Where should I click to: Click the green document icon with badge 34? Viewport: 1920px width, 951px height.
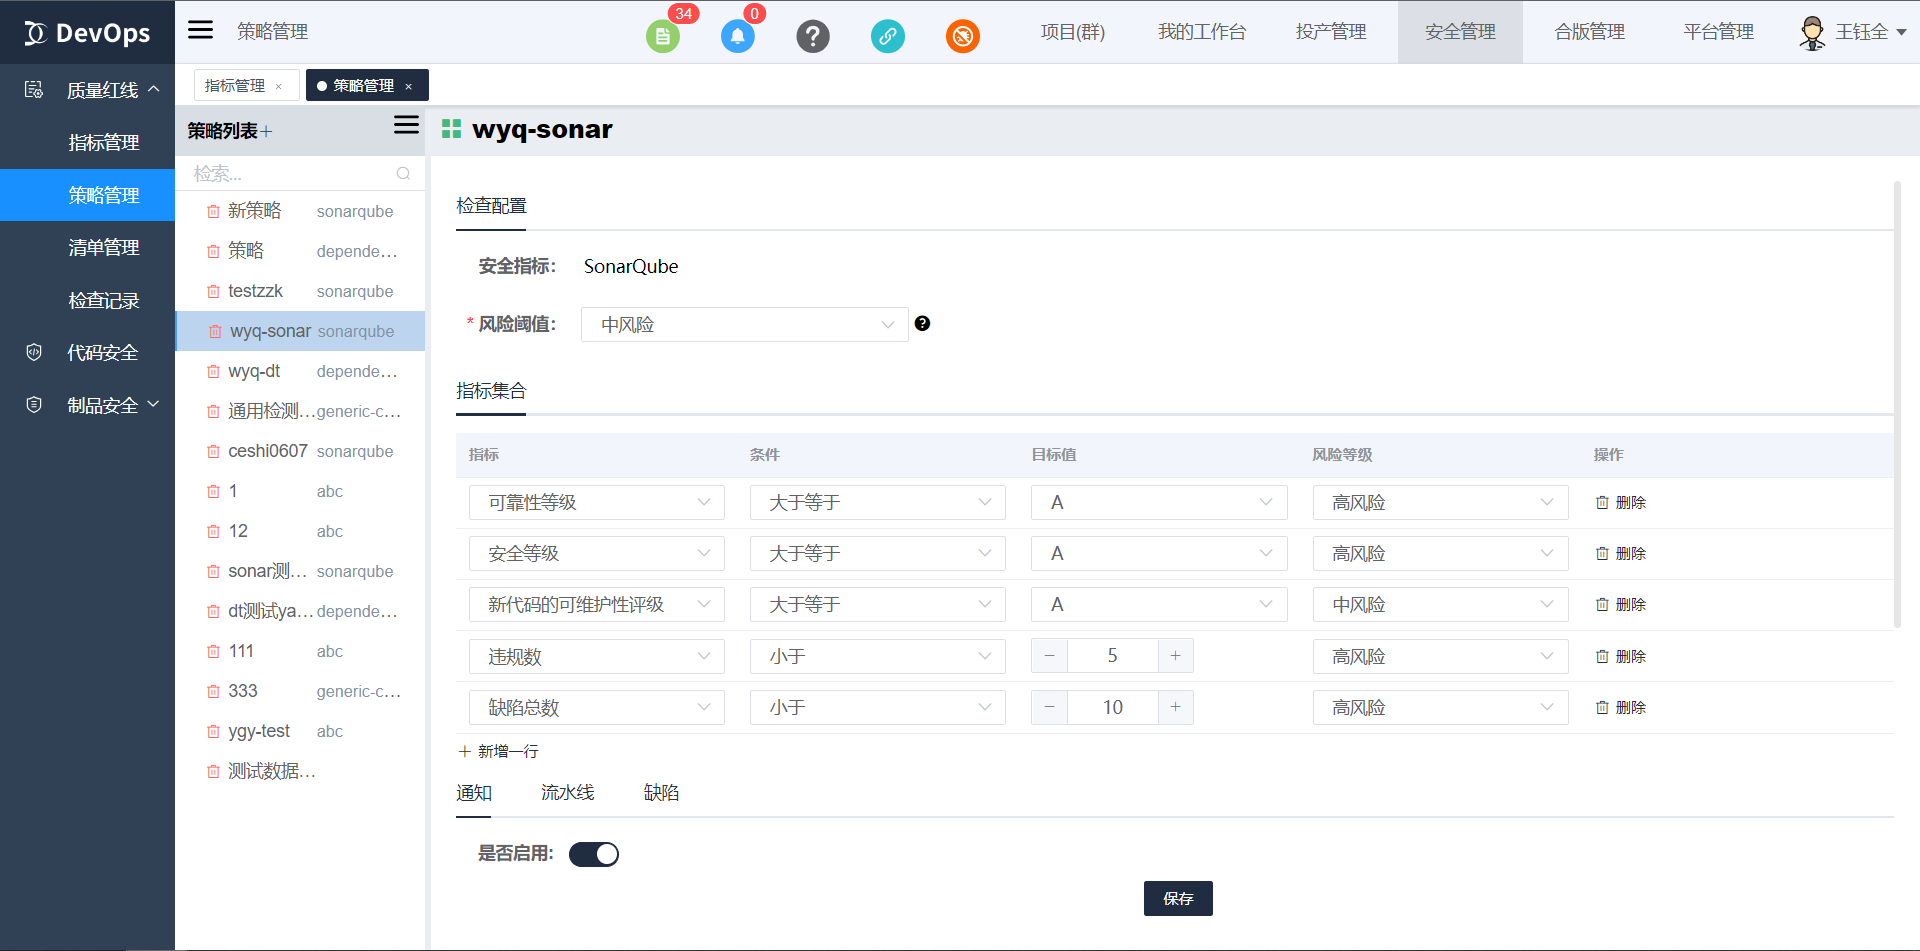[662, 37]
